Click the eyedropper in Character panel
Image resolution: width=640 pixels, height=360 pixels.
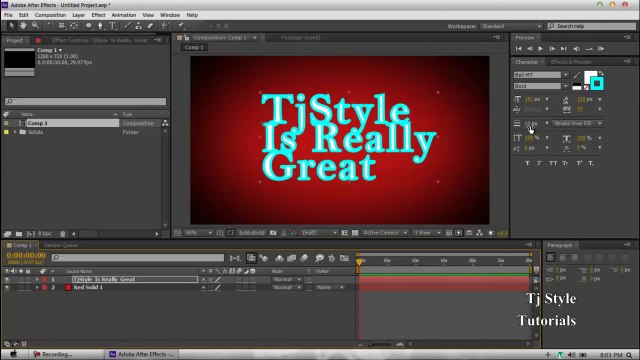click(x=576, y=75)
